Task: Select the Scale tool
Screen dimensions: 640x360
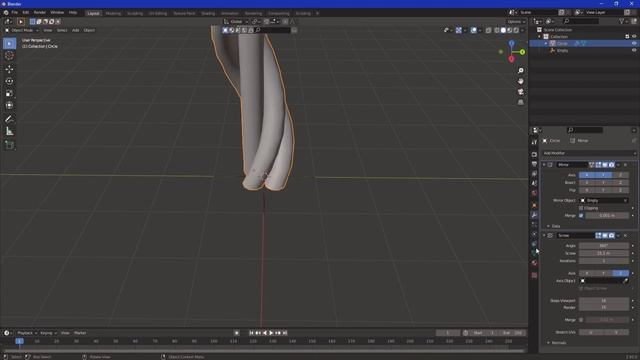Action: coord(9,93)
